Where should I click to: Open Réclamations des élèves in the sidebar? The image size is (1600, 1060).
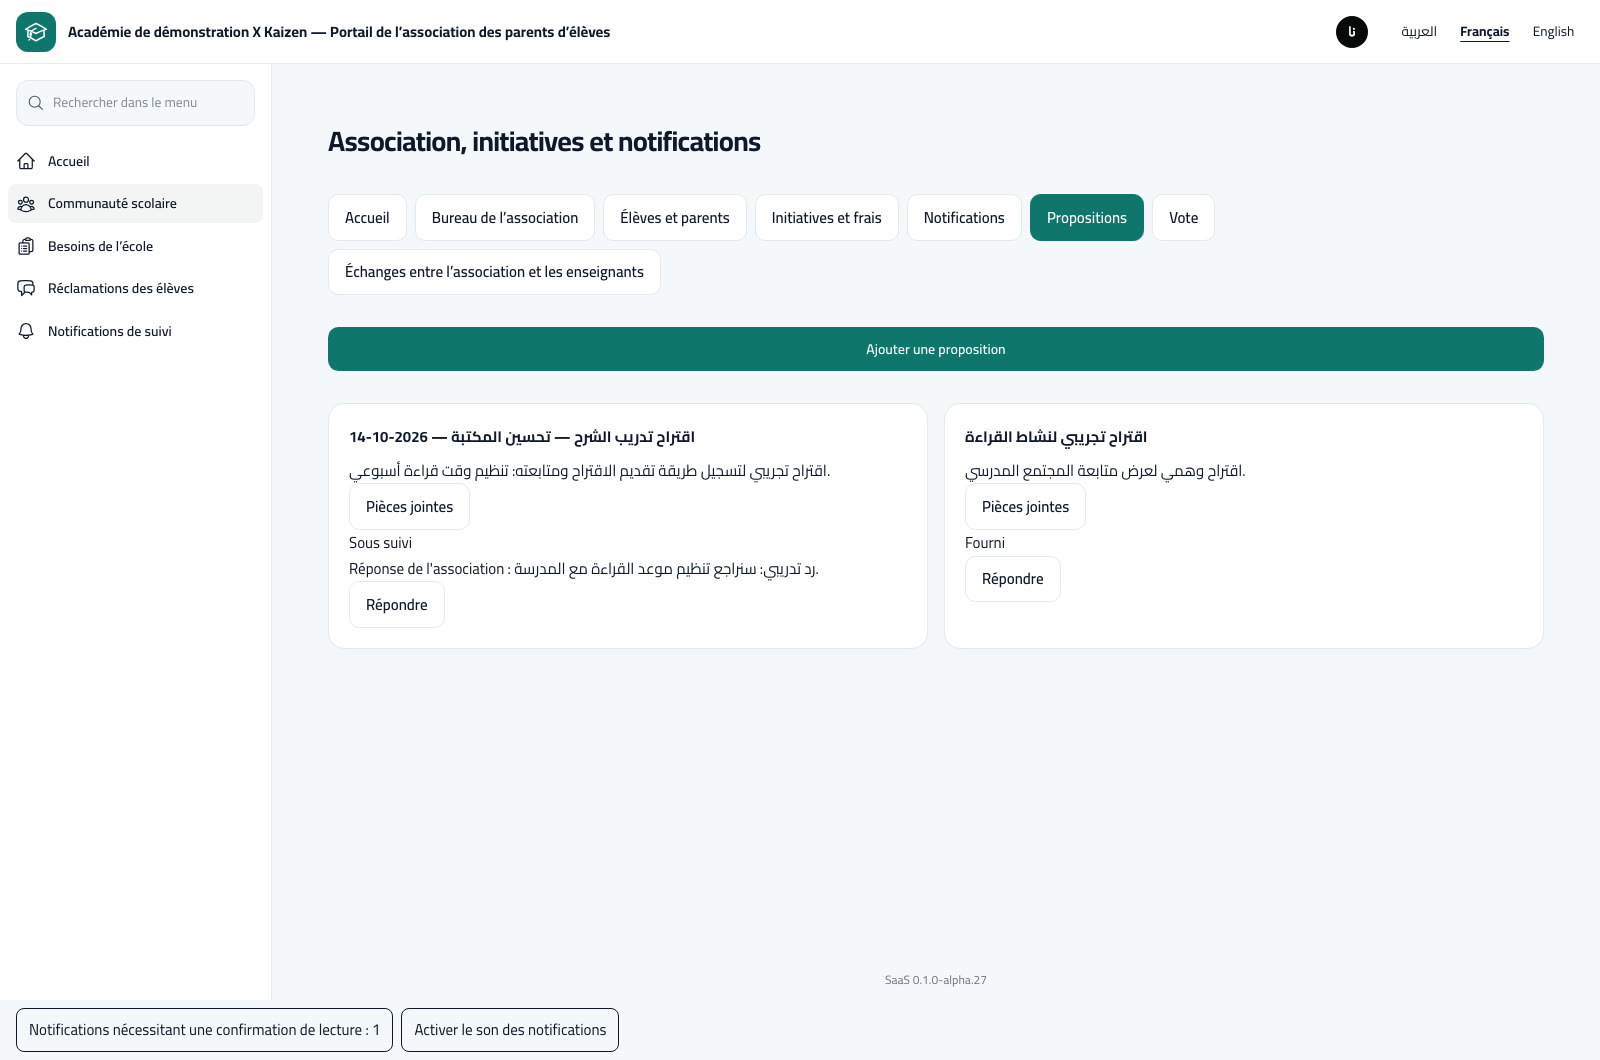135,289
